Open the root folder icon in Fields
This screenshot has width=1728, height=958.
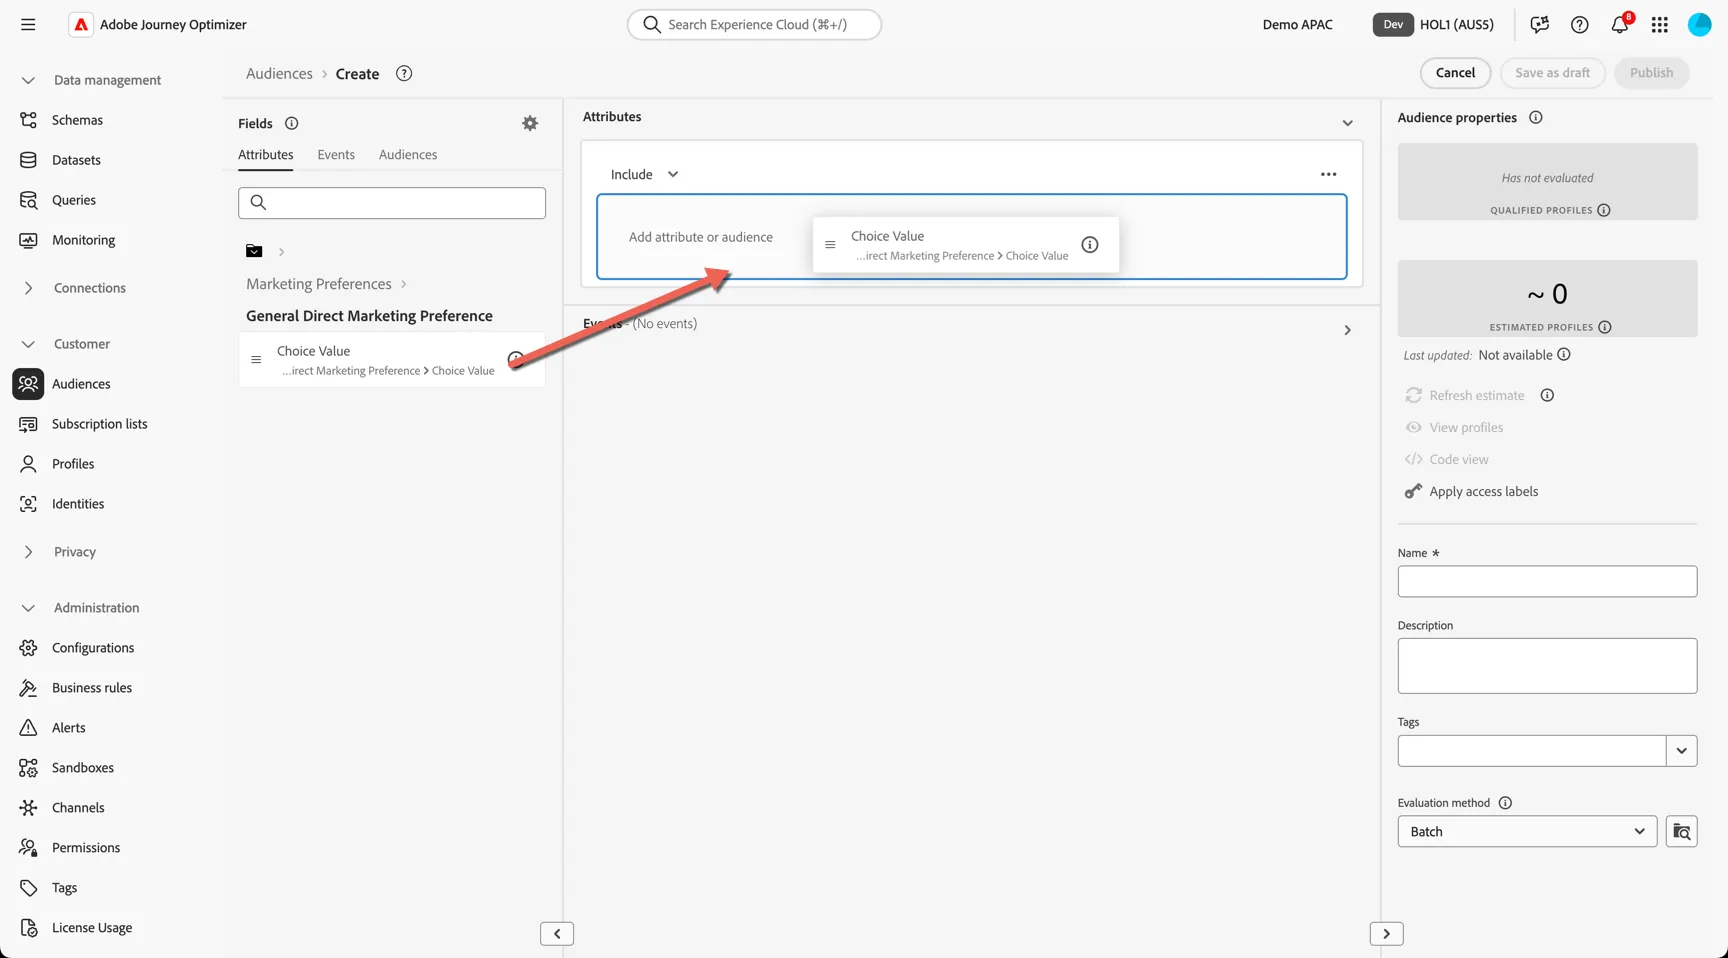click(x=254, y=251)
